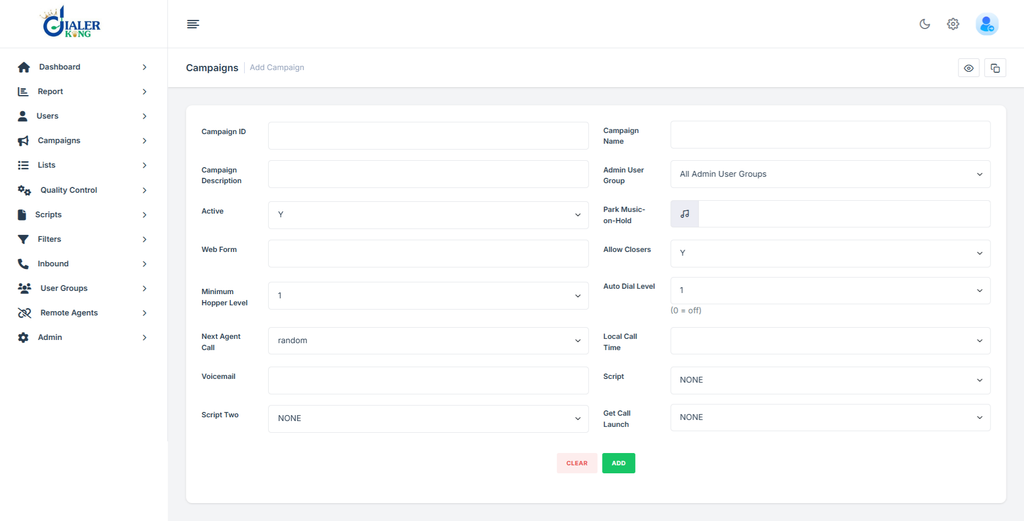
Task: Open the Minimum Hopper Level dropdown
Action: click(428, 296)
